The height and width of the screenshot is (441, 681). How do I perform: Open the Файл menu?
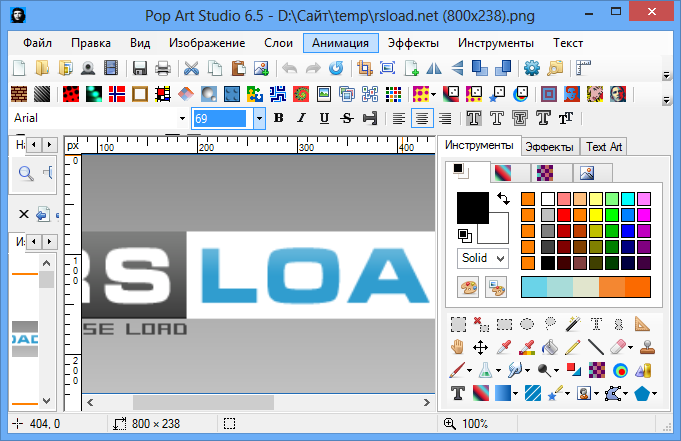point(37,43)
